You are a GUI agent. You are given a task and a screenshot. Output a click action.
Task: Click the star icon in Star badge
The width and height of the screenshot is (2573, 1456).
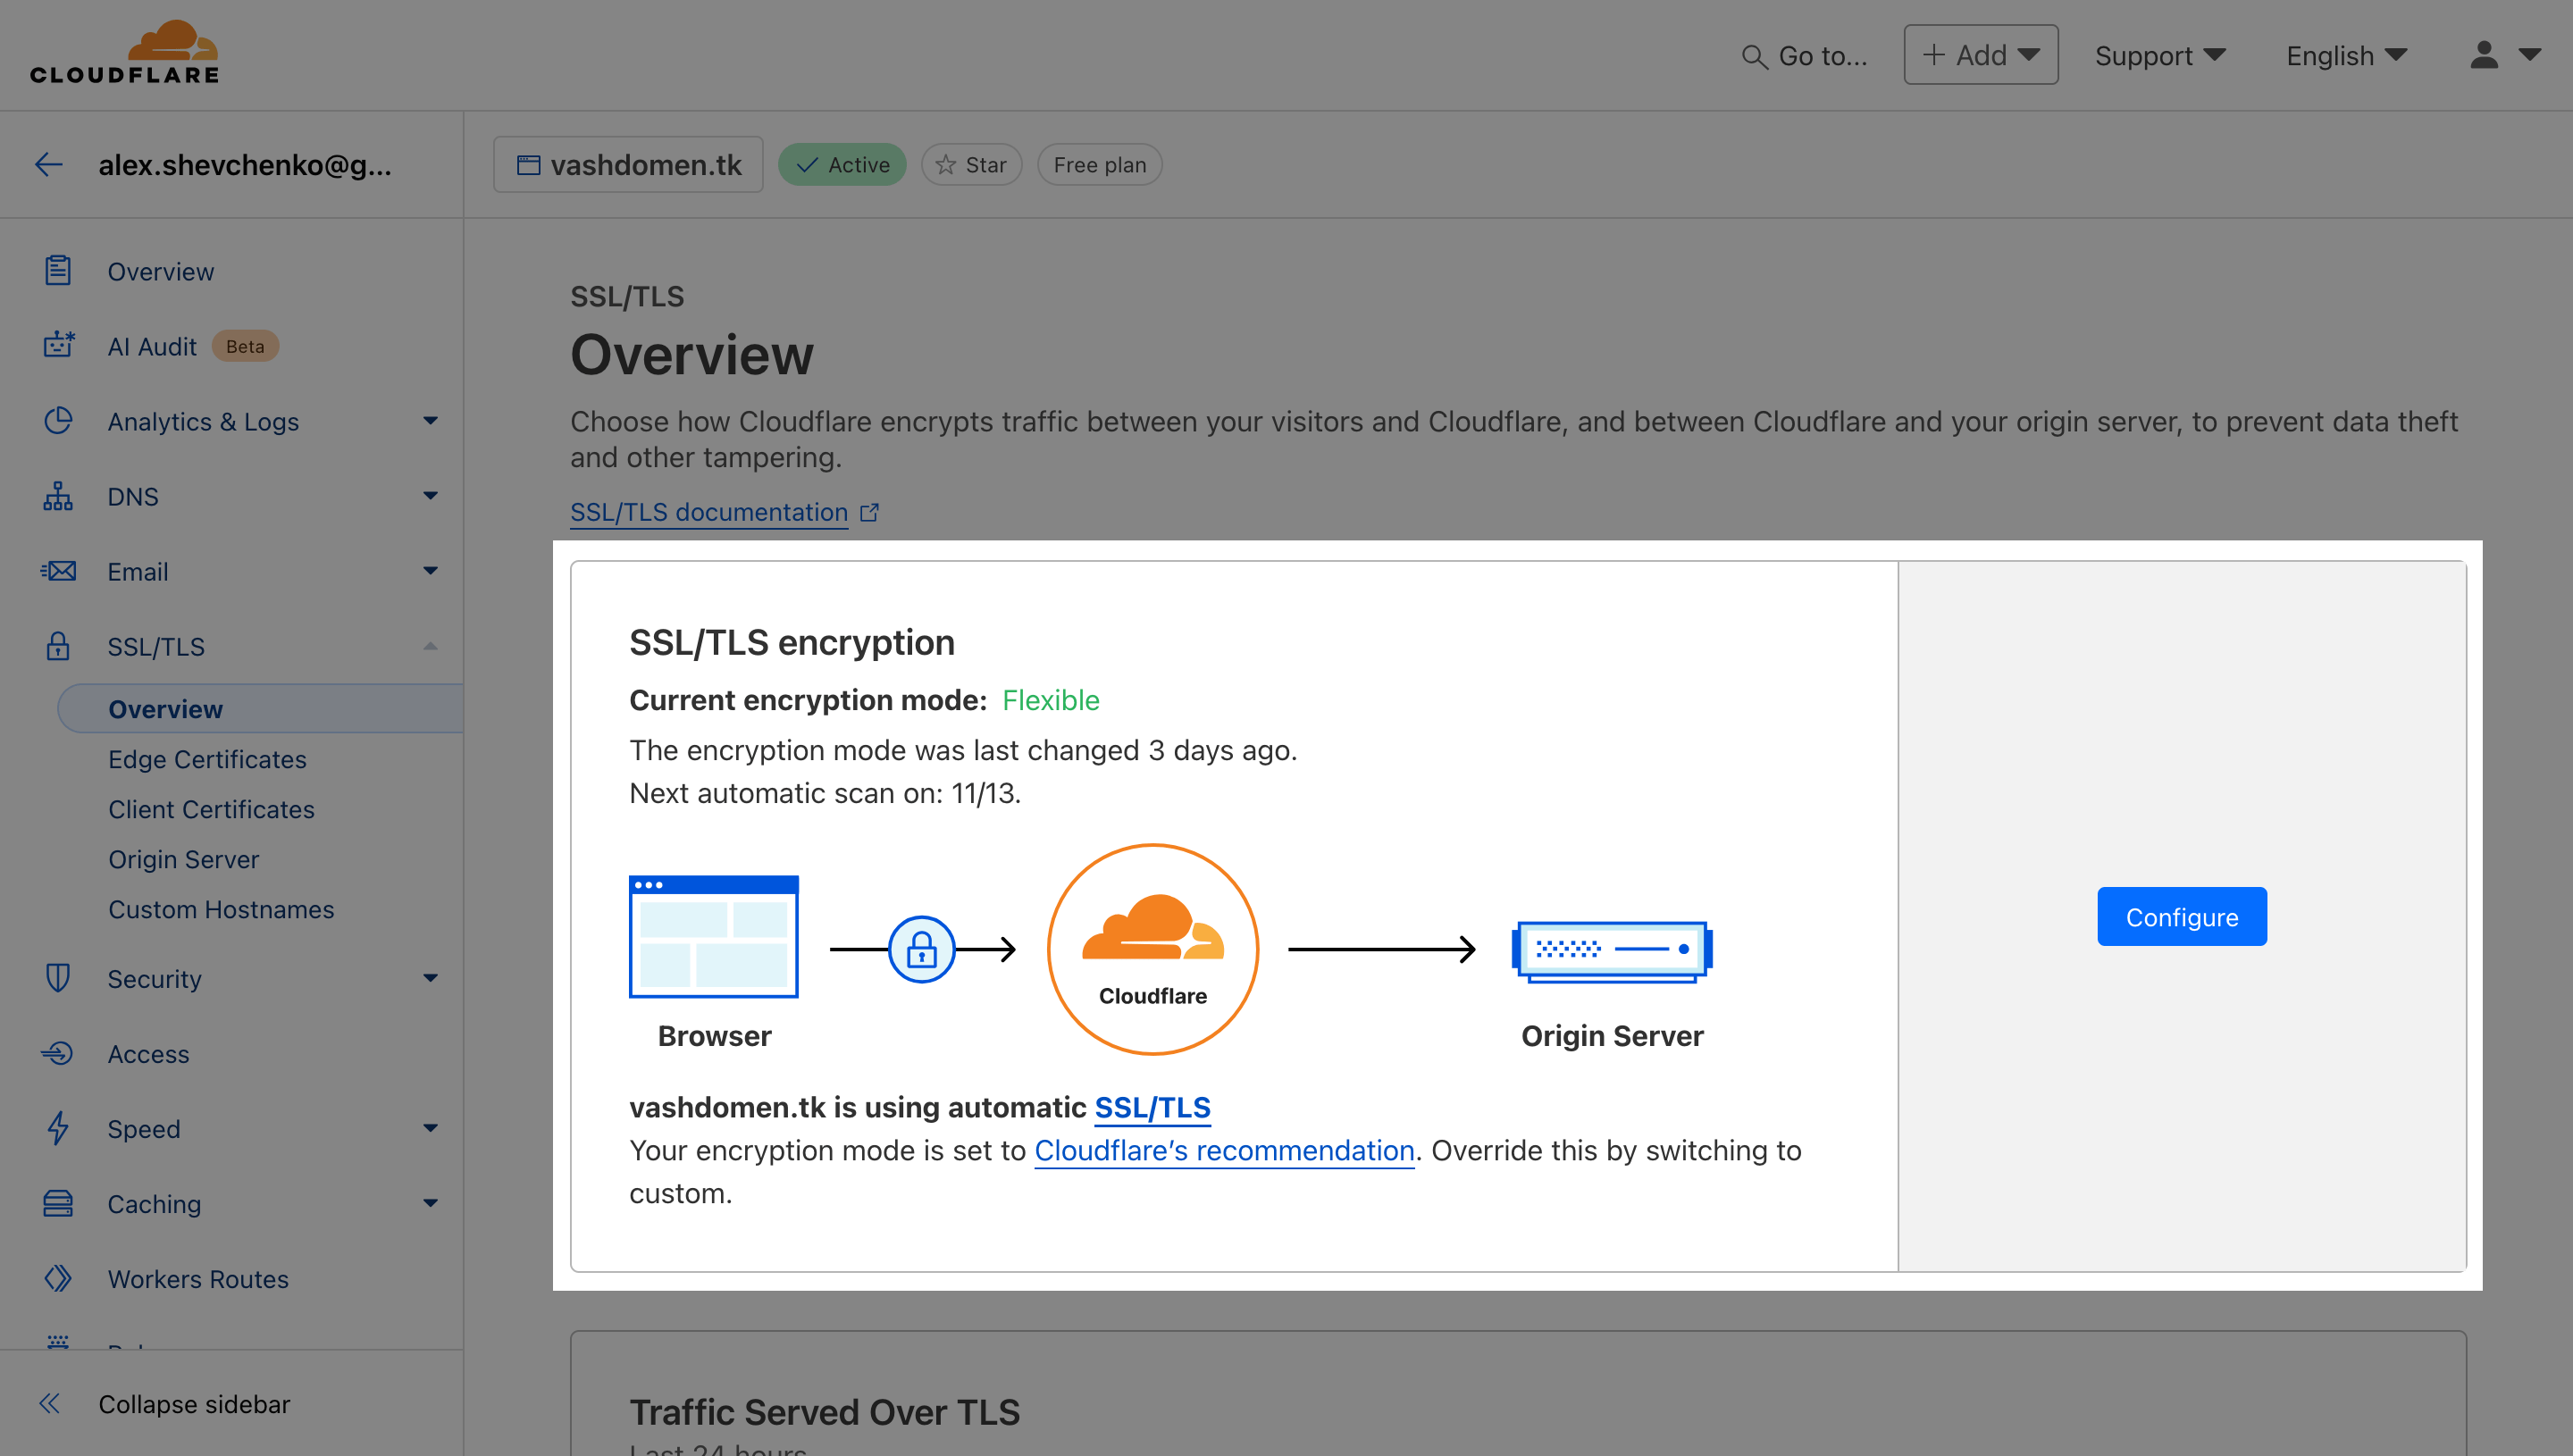[945, 165]
